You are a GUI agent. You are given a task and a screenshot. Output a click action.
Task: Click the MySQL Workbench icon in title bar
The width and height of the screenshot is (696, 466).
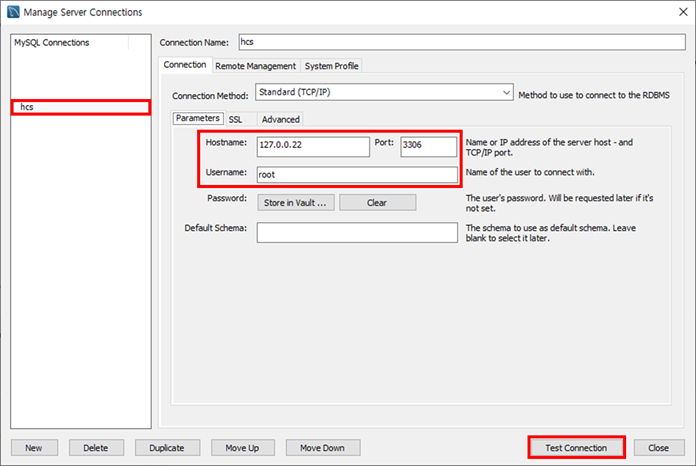tap(13, 12)
